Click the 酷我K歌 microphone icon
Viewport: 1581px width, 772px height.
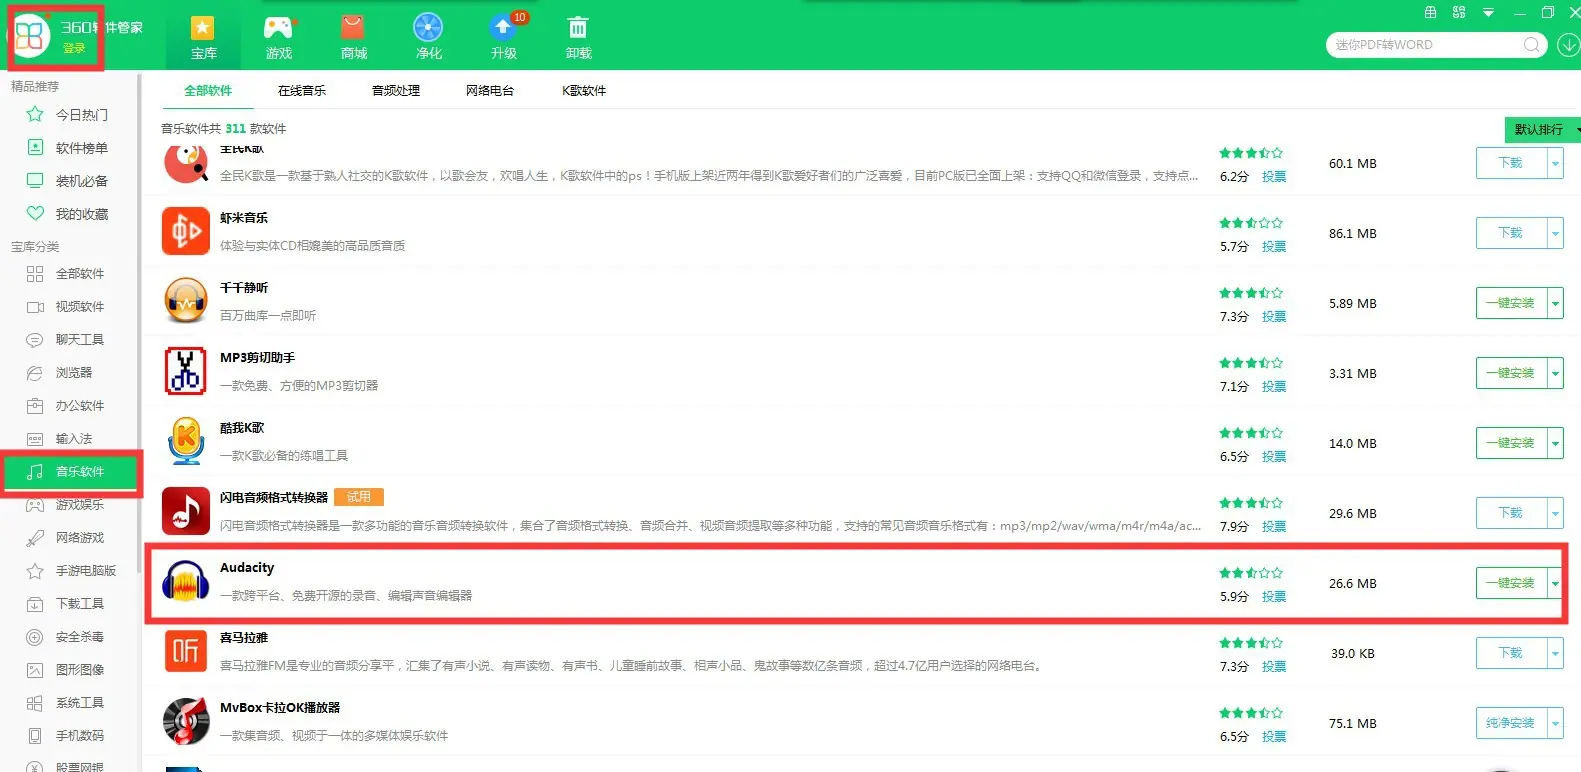coord(186,442)
